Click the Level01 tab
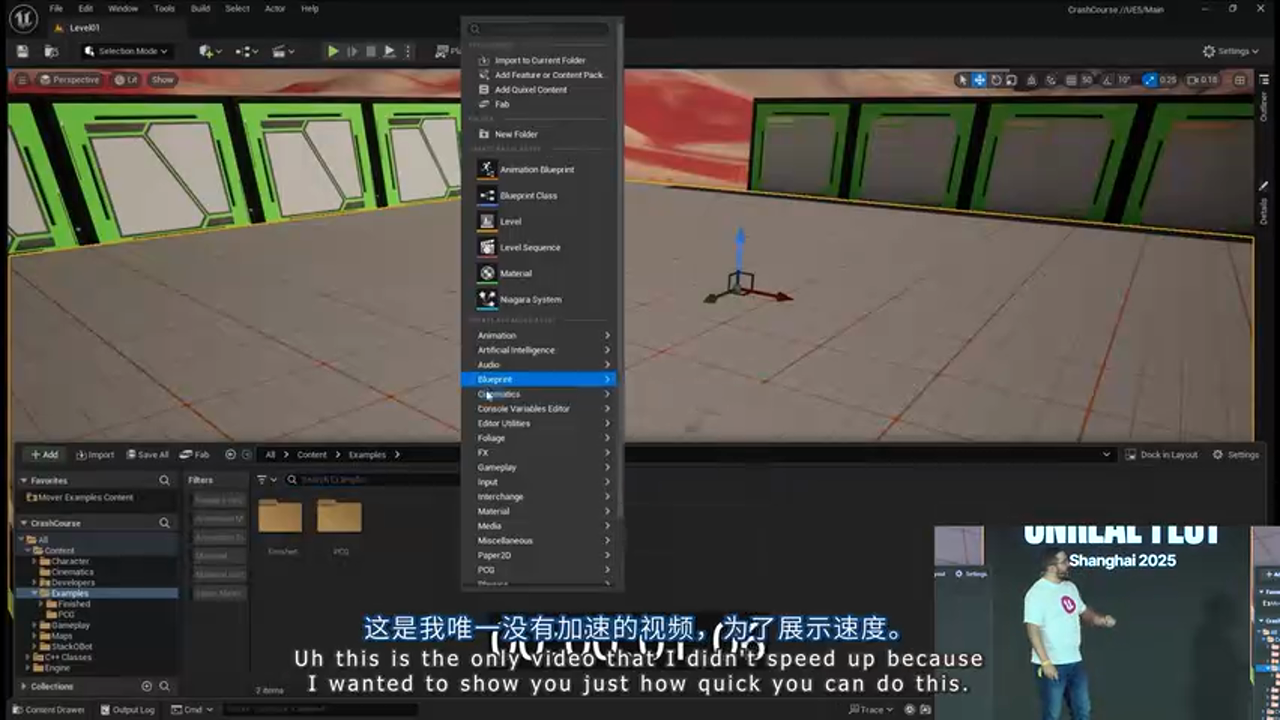Screen dimensions: 1280x720 [83, 28]
